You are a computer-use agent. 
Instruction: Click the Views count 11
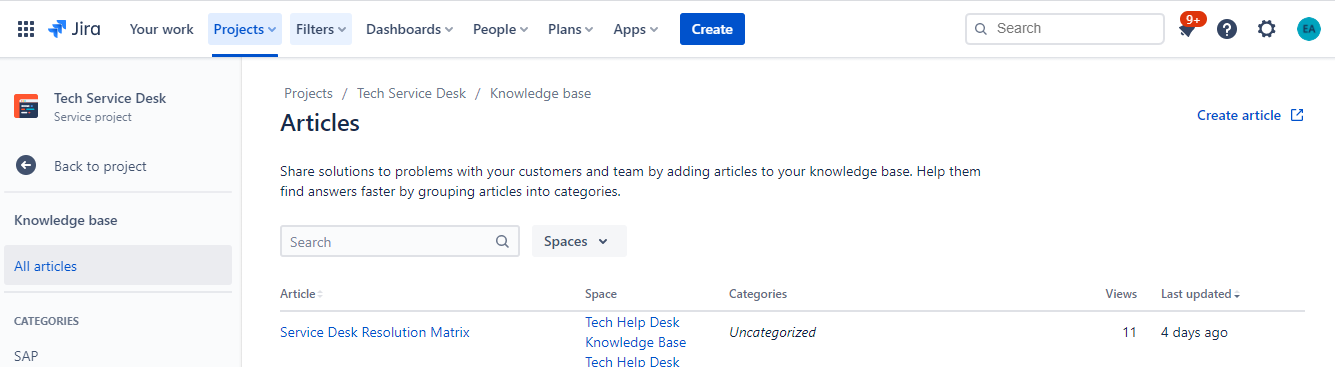tap(1129, 332)
